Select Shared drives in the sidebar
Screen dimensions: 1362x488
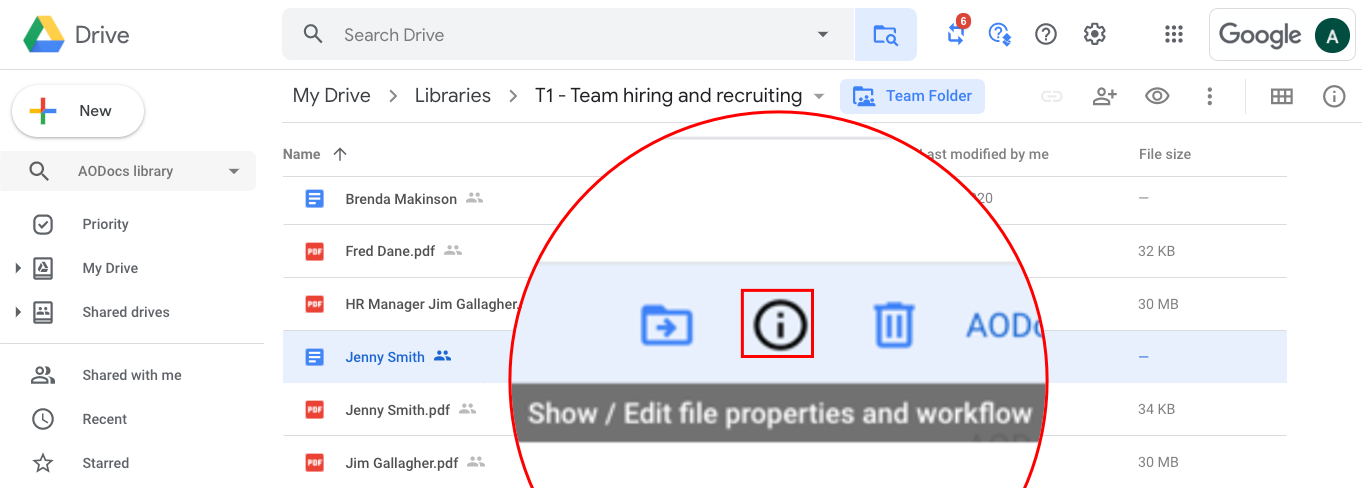tap(126, 312)
